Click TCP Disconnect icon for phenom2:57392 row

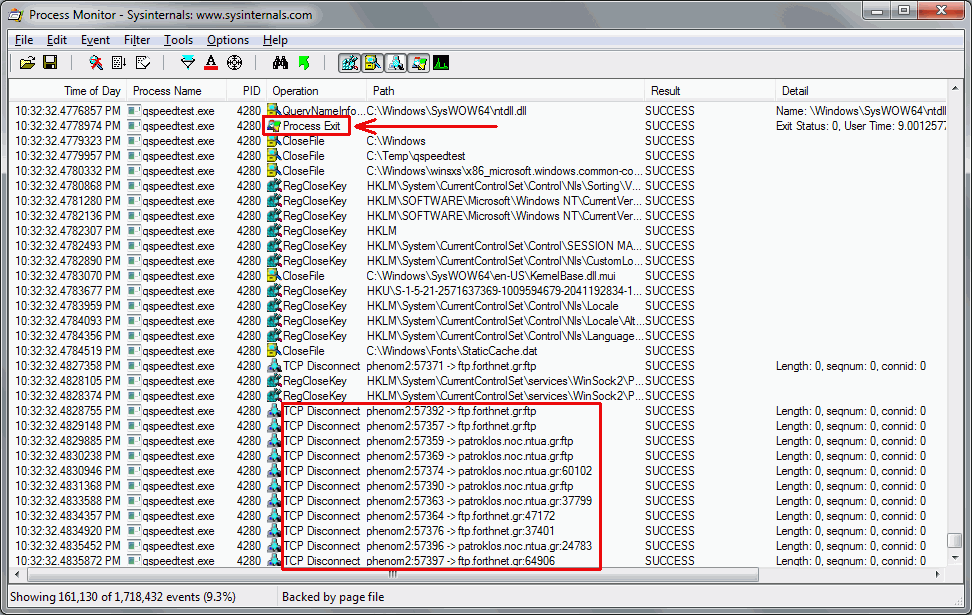click(x=274, y=410)
